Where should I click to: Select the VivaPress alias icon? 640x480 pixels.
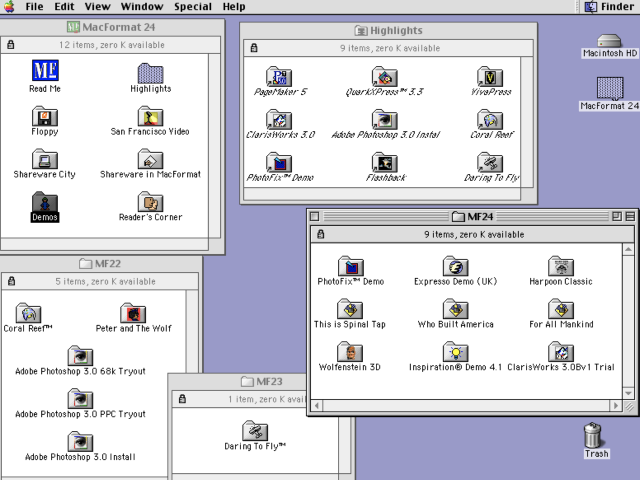490,76
